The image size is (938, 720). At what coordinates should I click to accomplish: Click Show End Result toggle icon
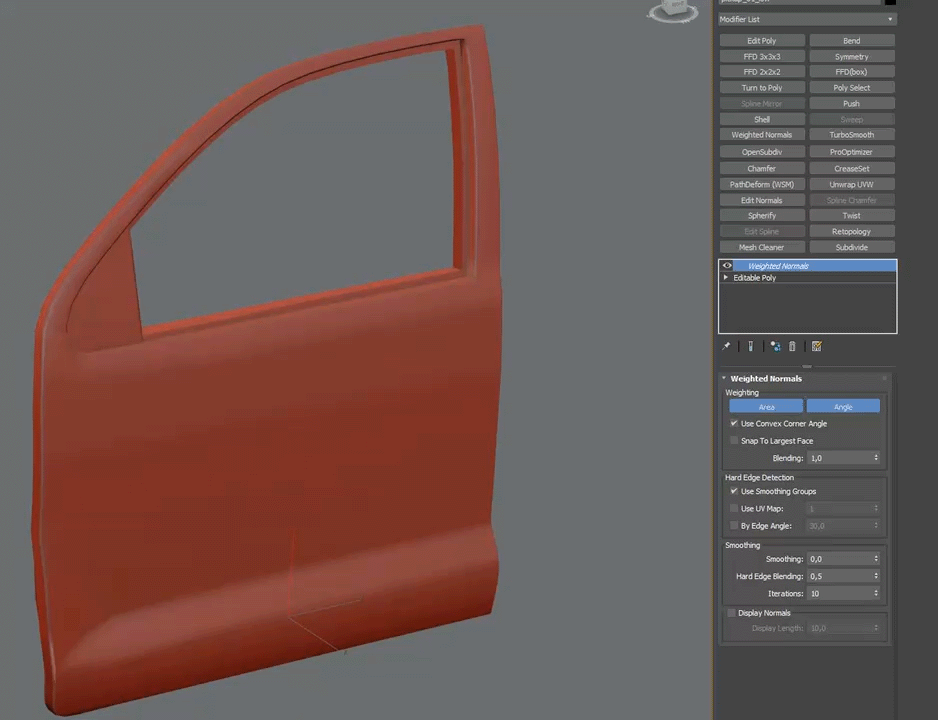(x=750, y=346)
